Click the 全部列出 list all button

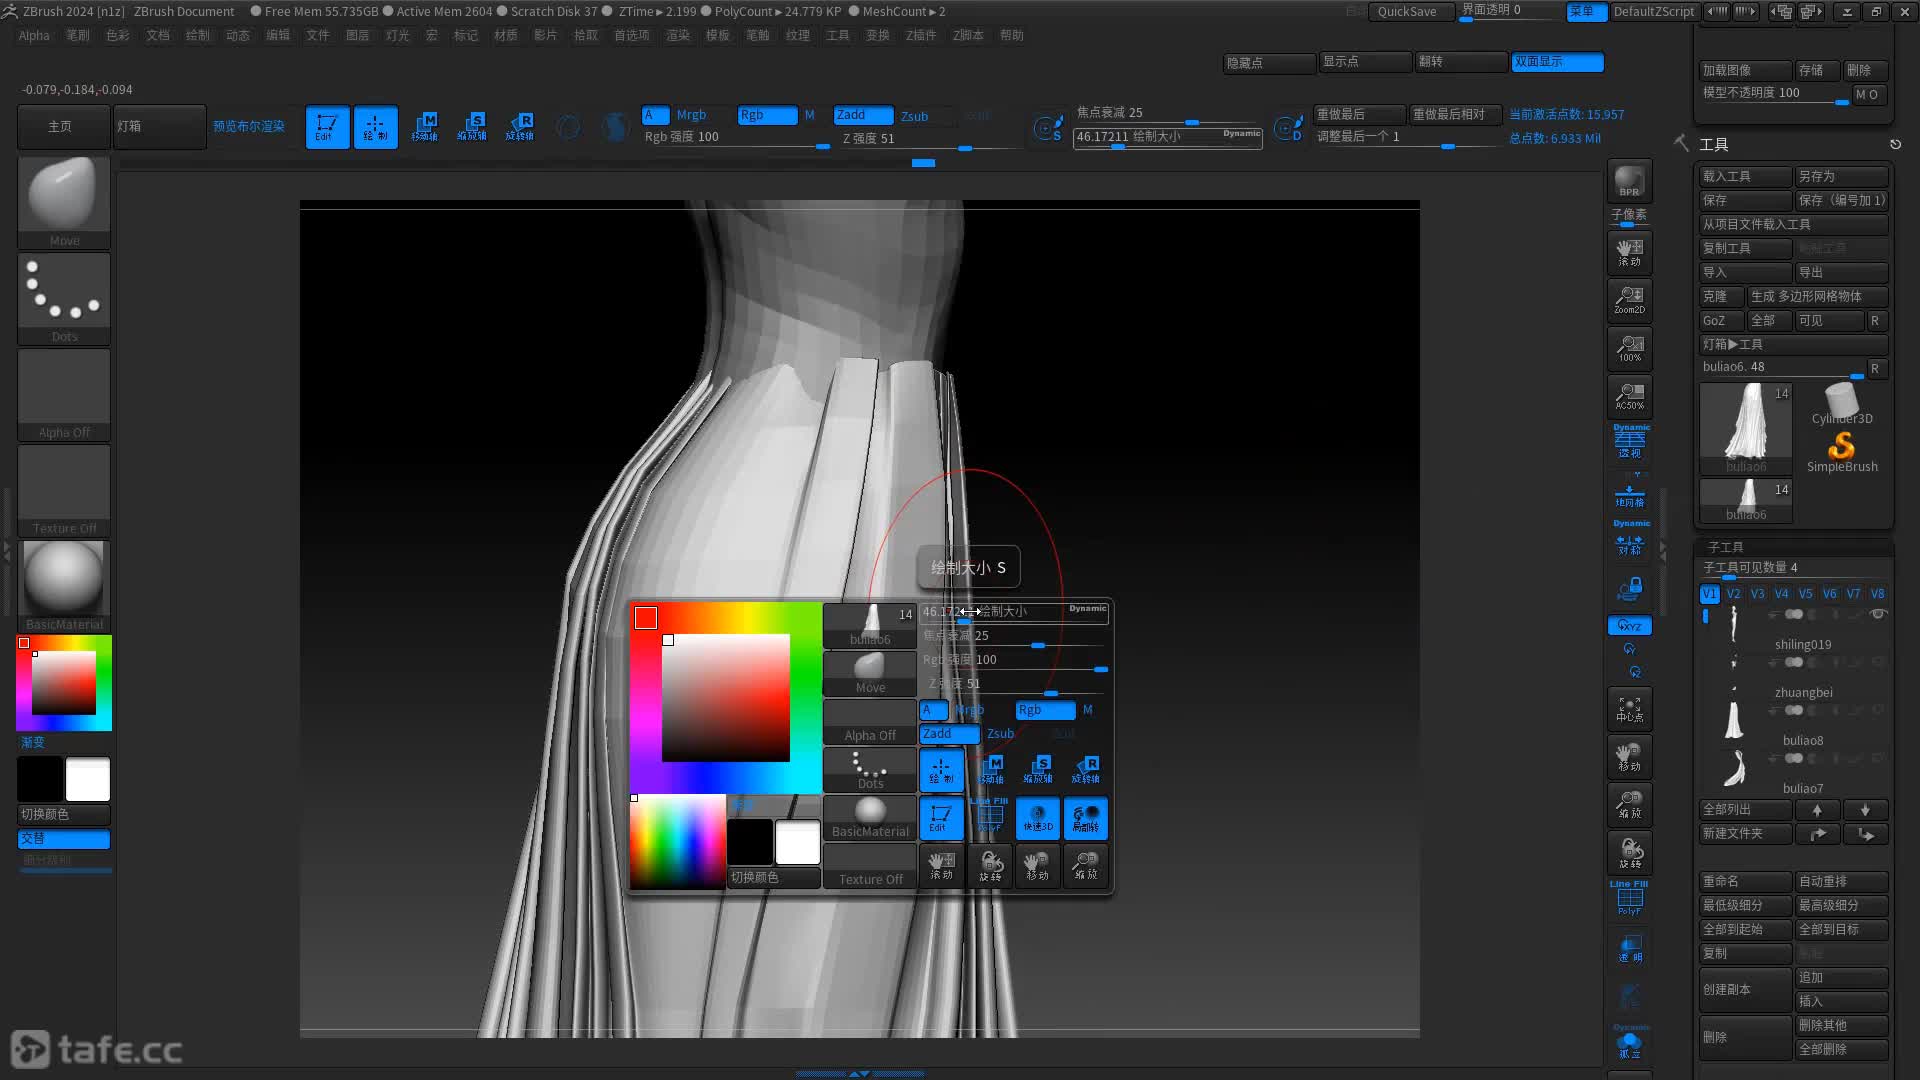pos(1745,810)
